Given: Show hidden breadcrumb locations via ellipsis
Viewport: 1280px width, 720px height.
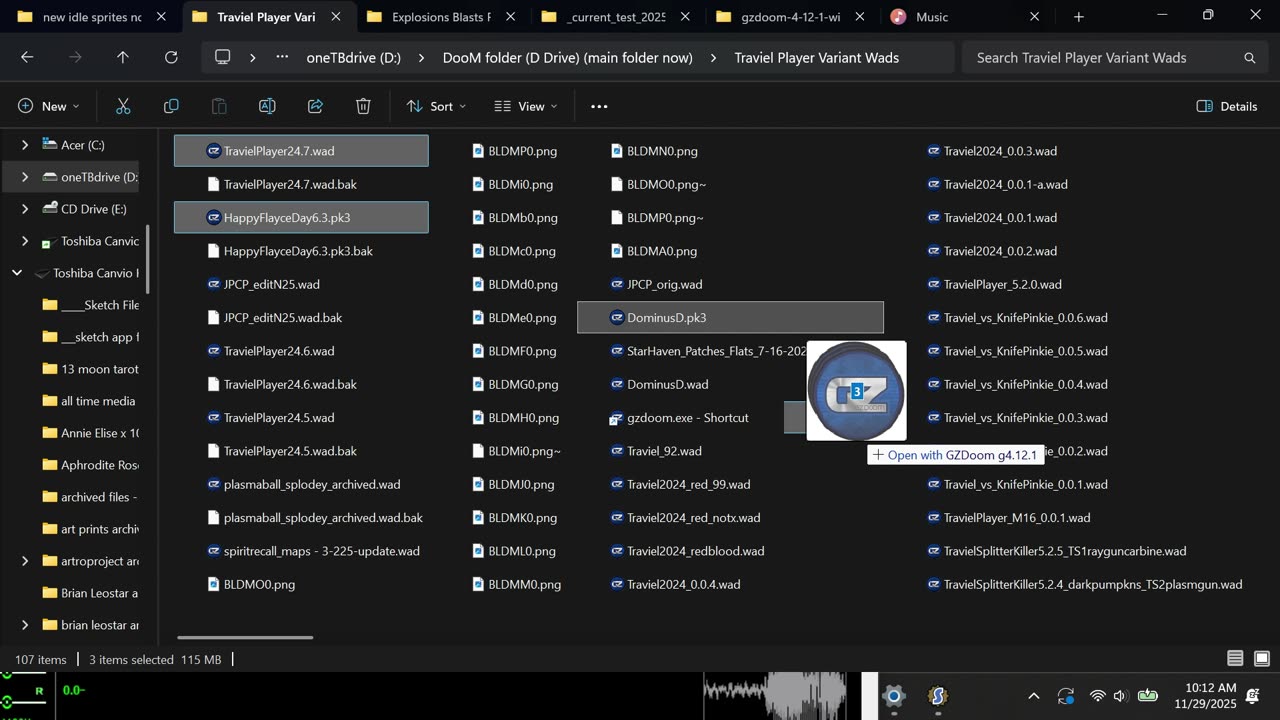Looking at the screenshot, I should pos(283,58).
